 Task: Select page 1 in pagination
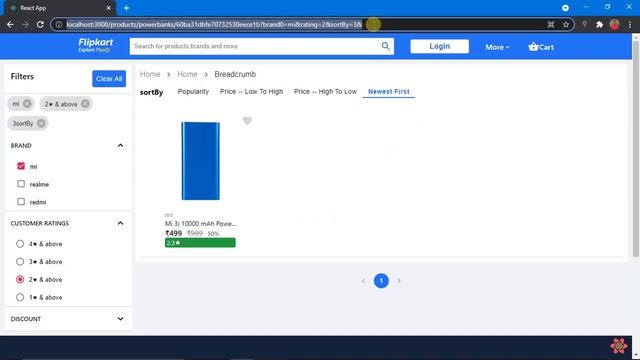pos(381,281)
